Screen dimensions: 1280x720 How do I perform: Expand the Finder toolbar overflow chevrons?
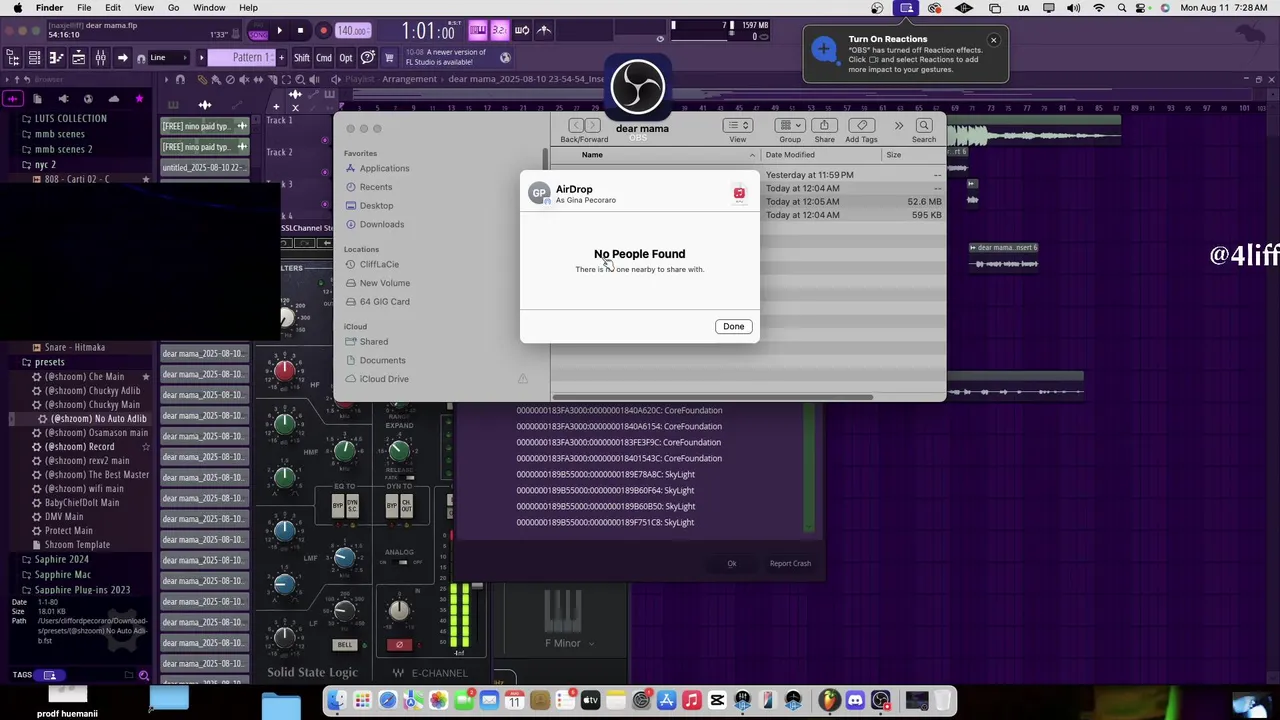pos(898,125)
